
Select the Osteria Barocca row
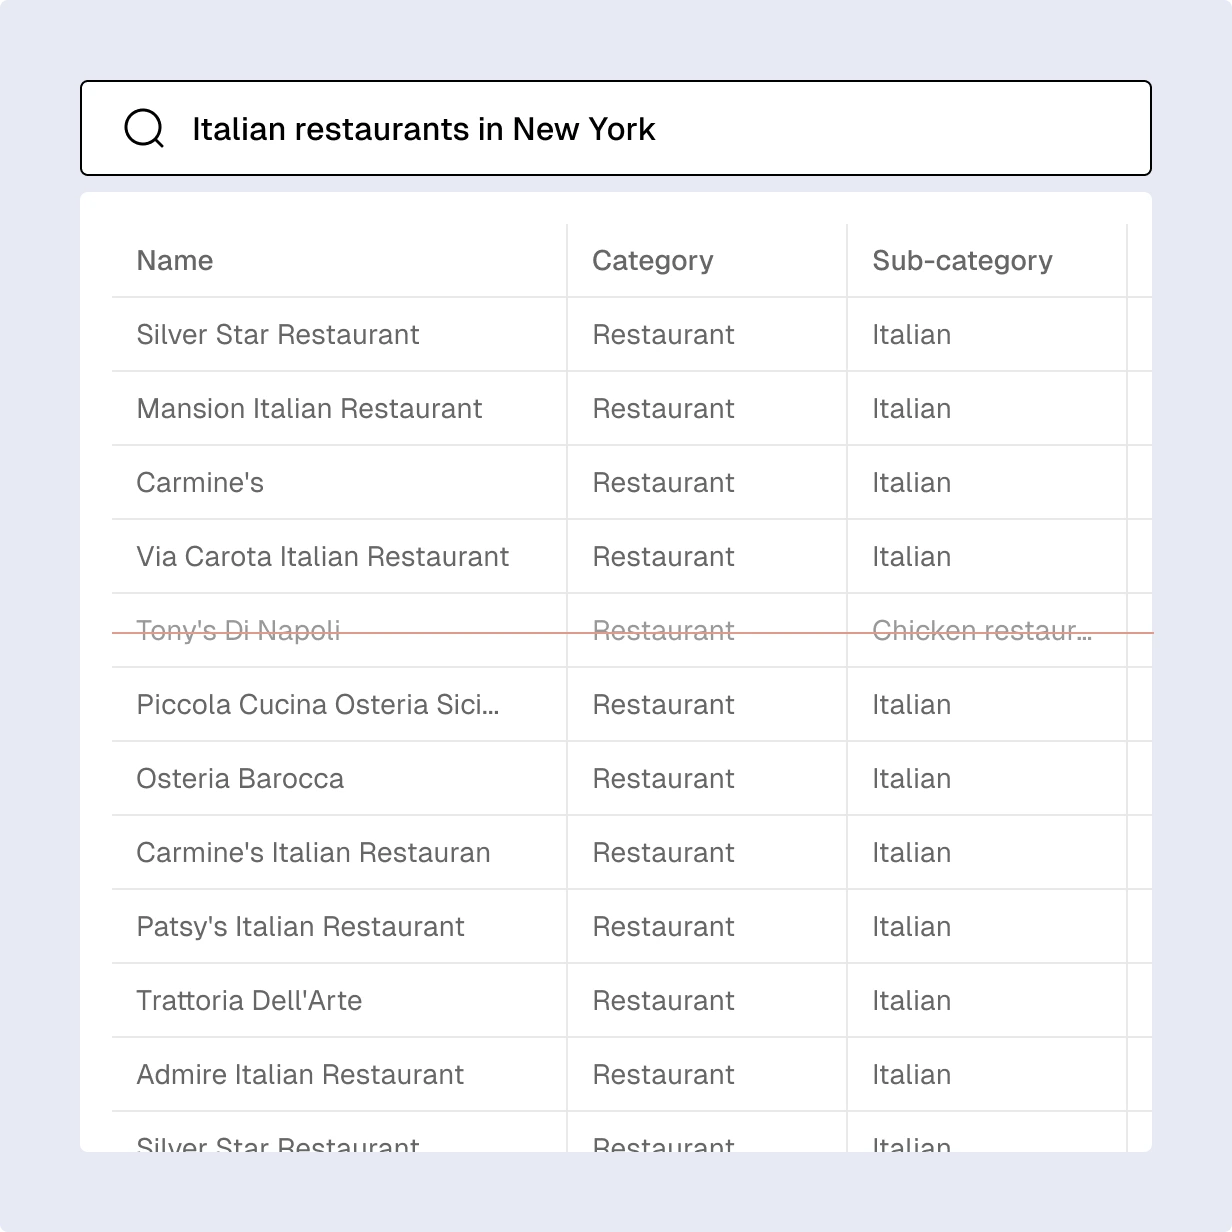pyautogui.click(x=240, y=779)
